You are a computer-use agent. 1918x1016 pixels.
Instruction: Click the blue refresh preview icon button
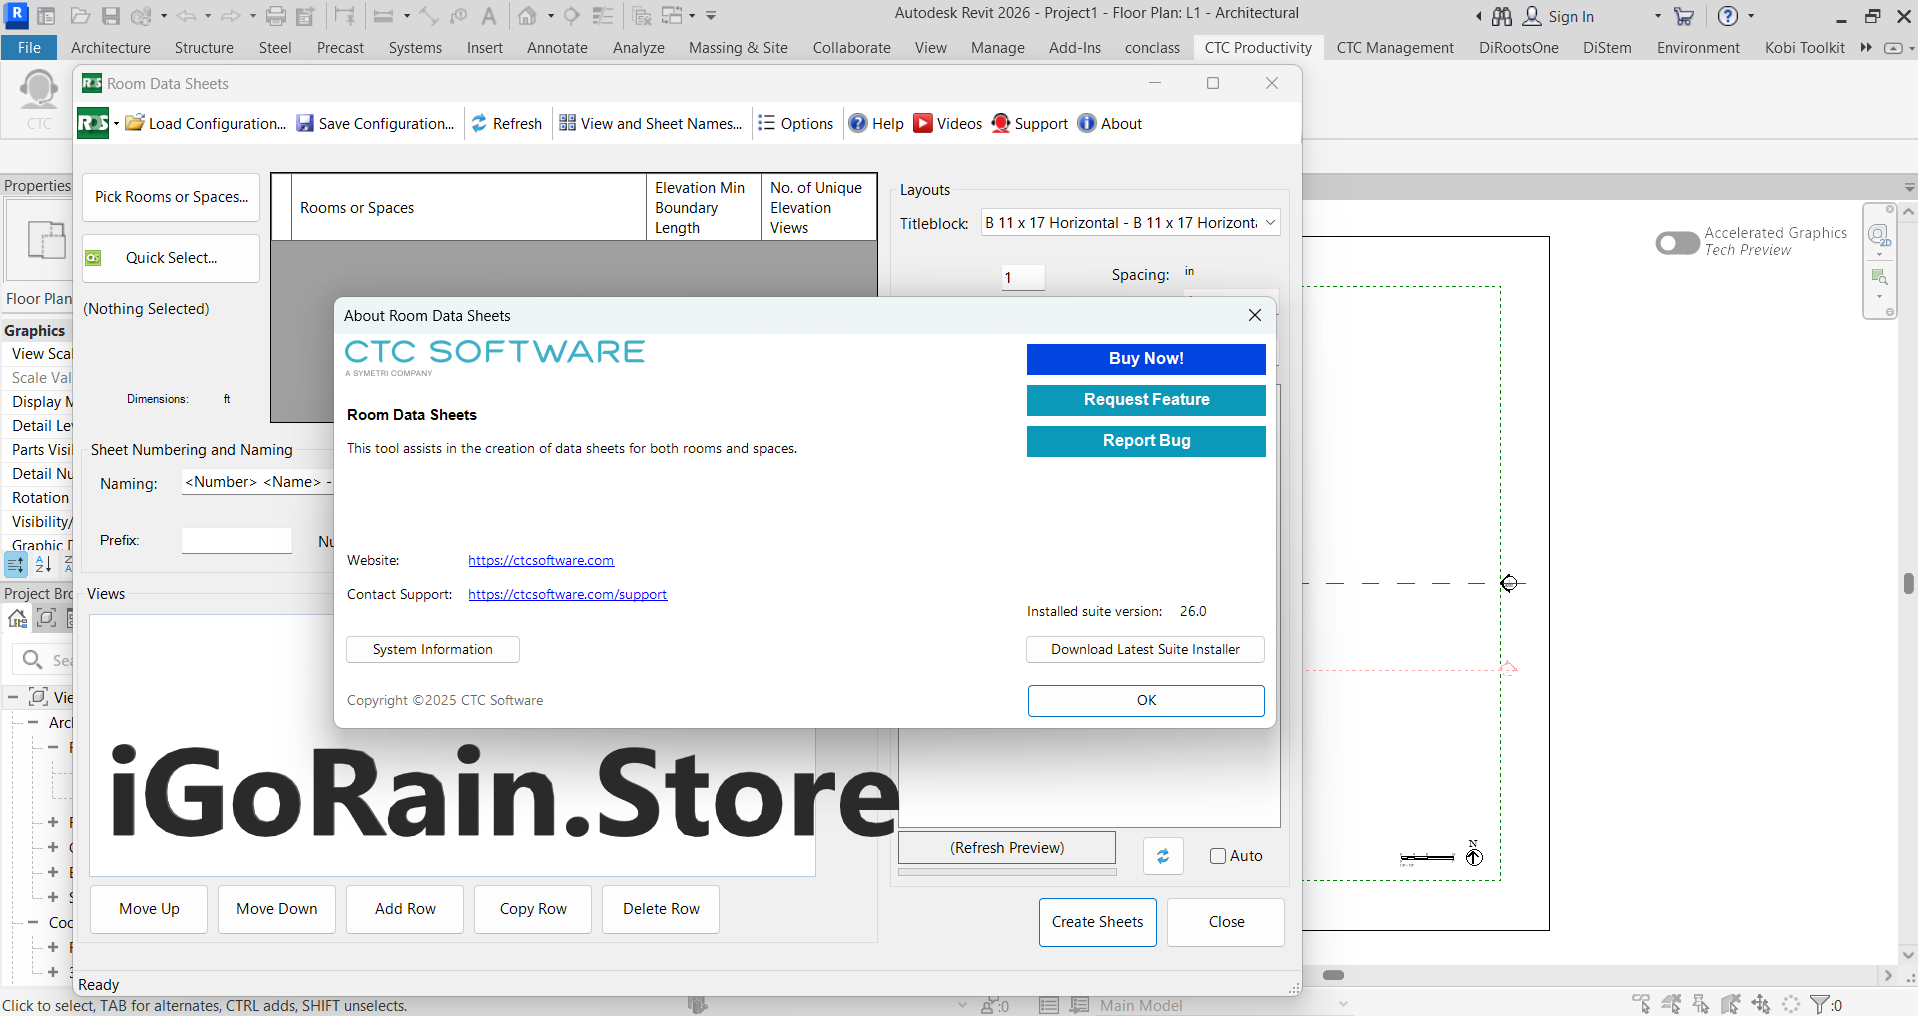(x=1163, y=856)
